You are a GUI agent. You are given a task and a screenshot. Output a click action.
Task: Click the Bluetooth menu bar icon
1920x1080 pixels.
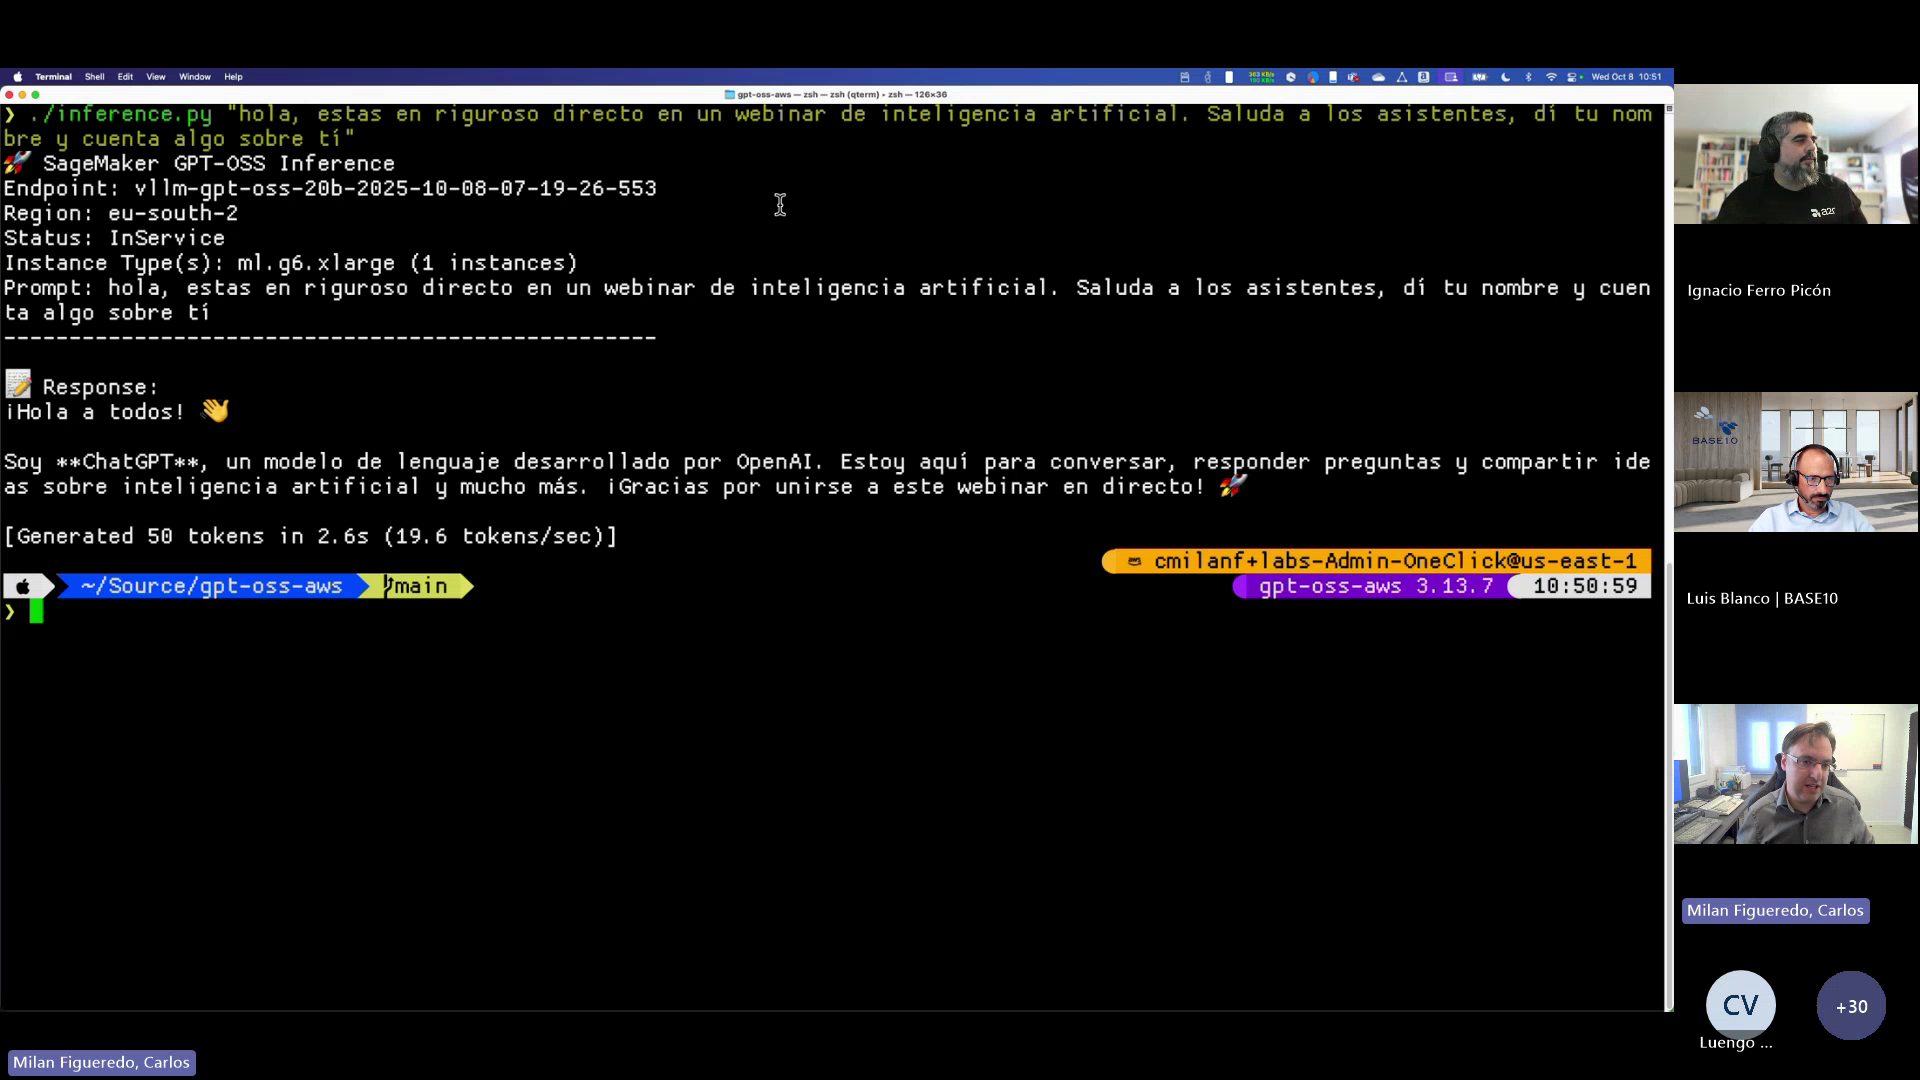(1528, 77)
